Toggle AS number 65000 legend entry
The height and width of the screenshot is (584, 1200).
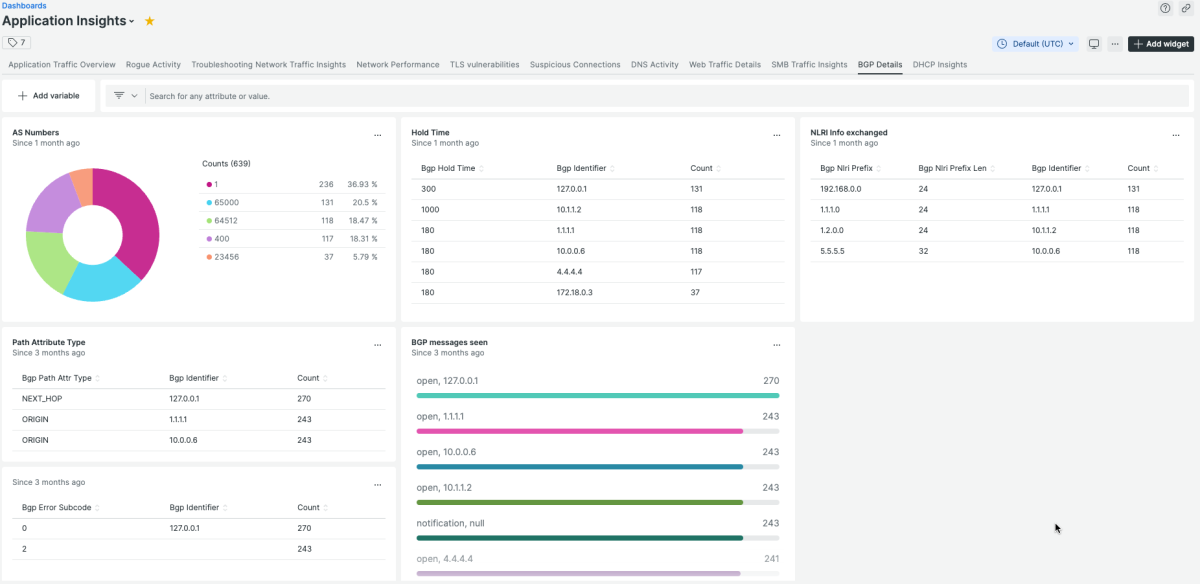pyautogui.click(x=226, y=203)
